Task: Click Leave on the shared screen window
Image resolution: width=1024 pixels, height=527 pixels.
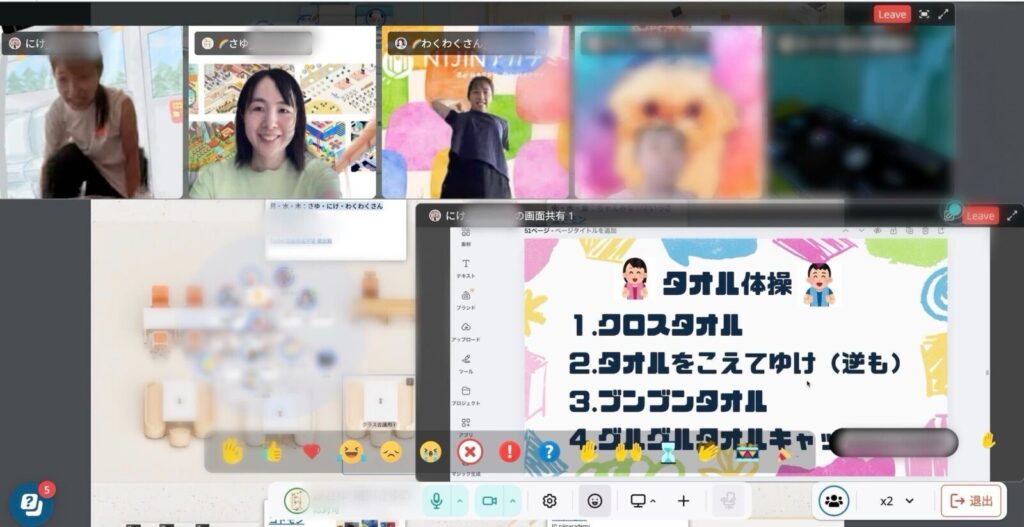Action: point(980,216)
